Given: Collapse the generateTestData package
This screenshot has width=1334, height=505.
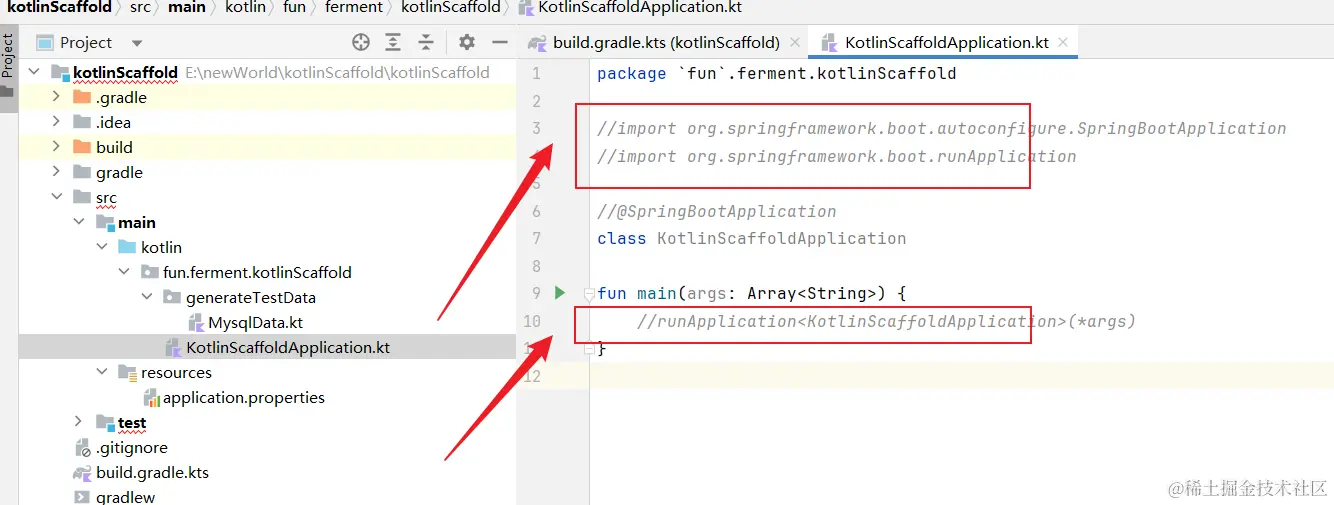Looking at the screenshot, I should pos(147,297).
